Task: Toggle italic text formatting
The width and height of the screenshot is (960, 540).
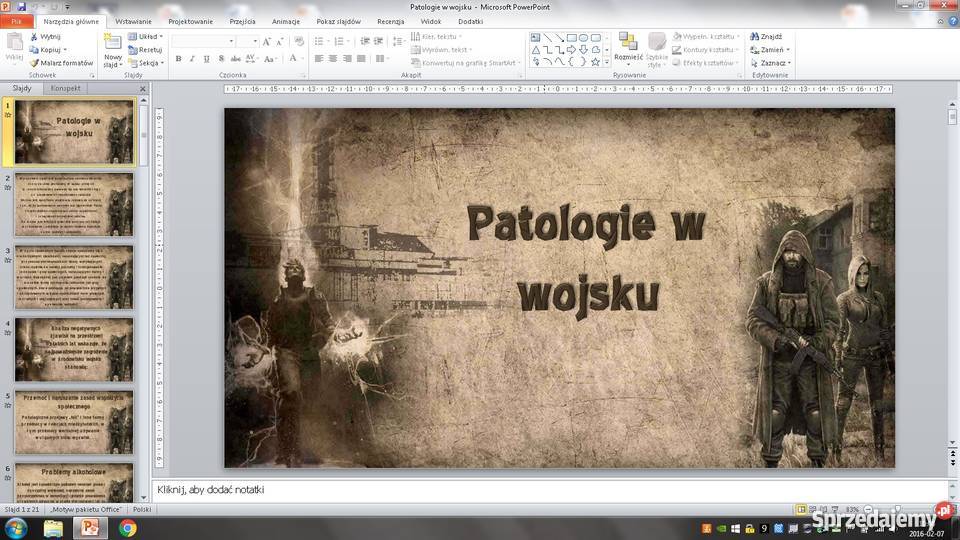Action: (x=192, y=59)
